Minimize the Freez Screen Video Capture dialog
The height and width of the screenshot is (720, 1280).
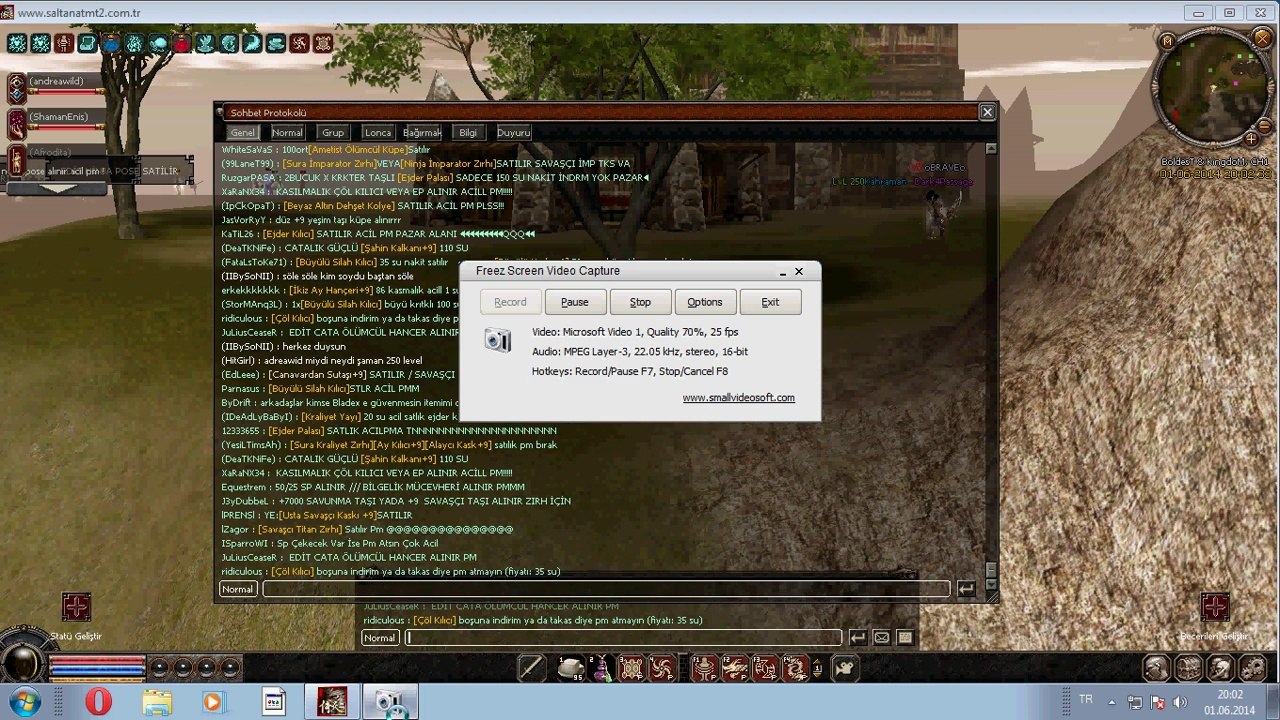pos(782,272)
